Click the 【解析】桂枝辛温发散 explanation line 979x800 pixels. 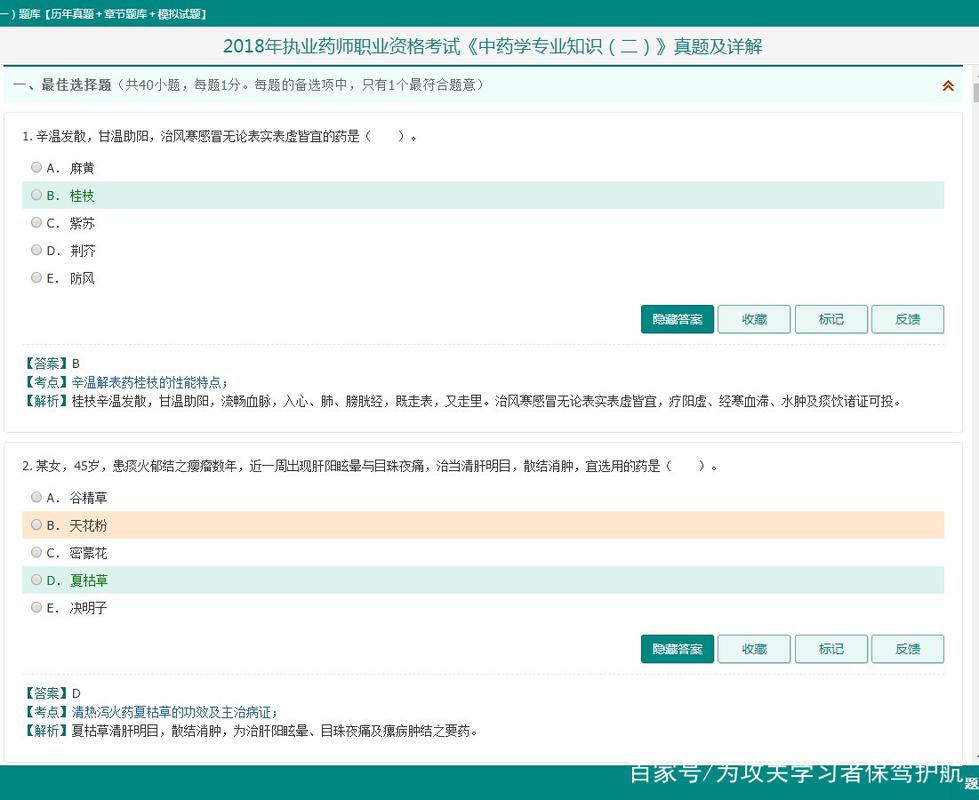(463, 400)
